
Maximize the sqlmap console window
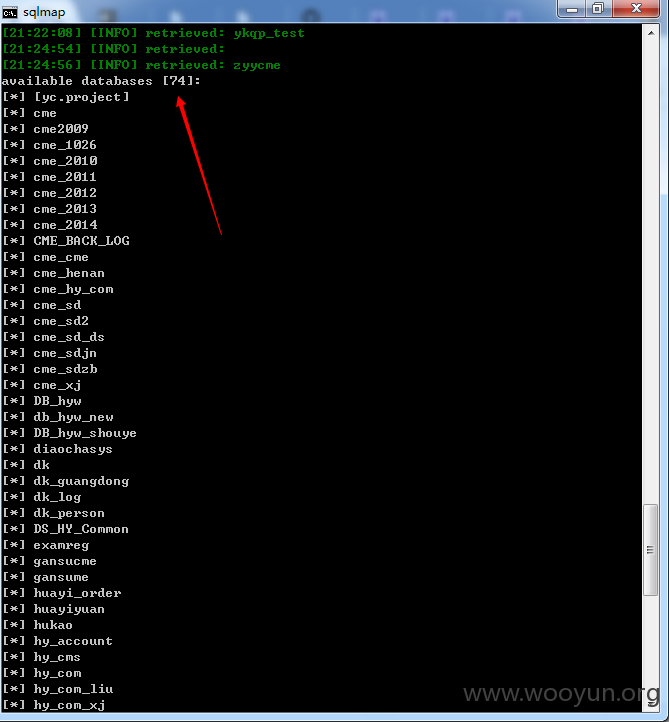click(599, 9)
